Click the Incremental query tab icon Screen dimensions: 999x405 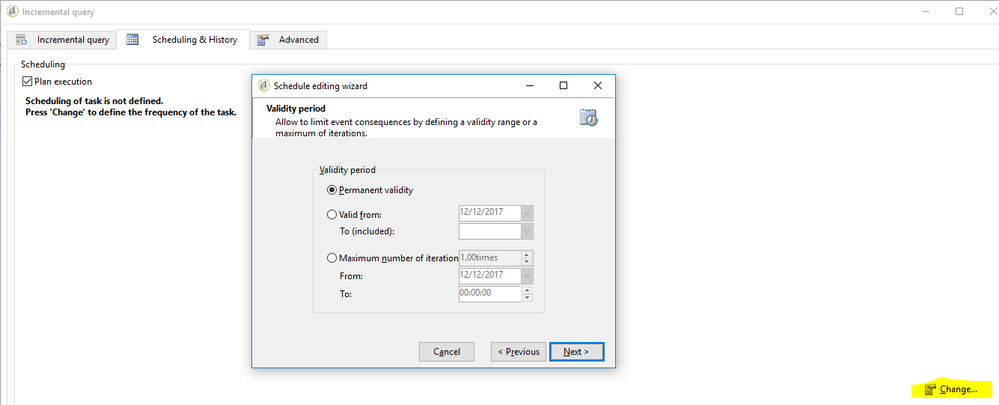(22, 40)
